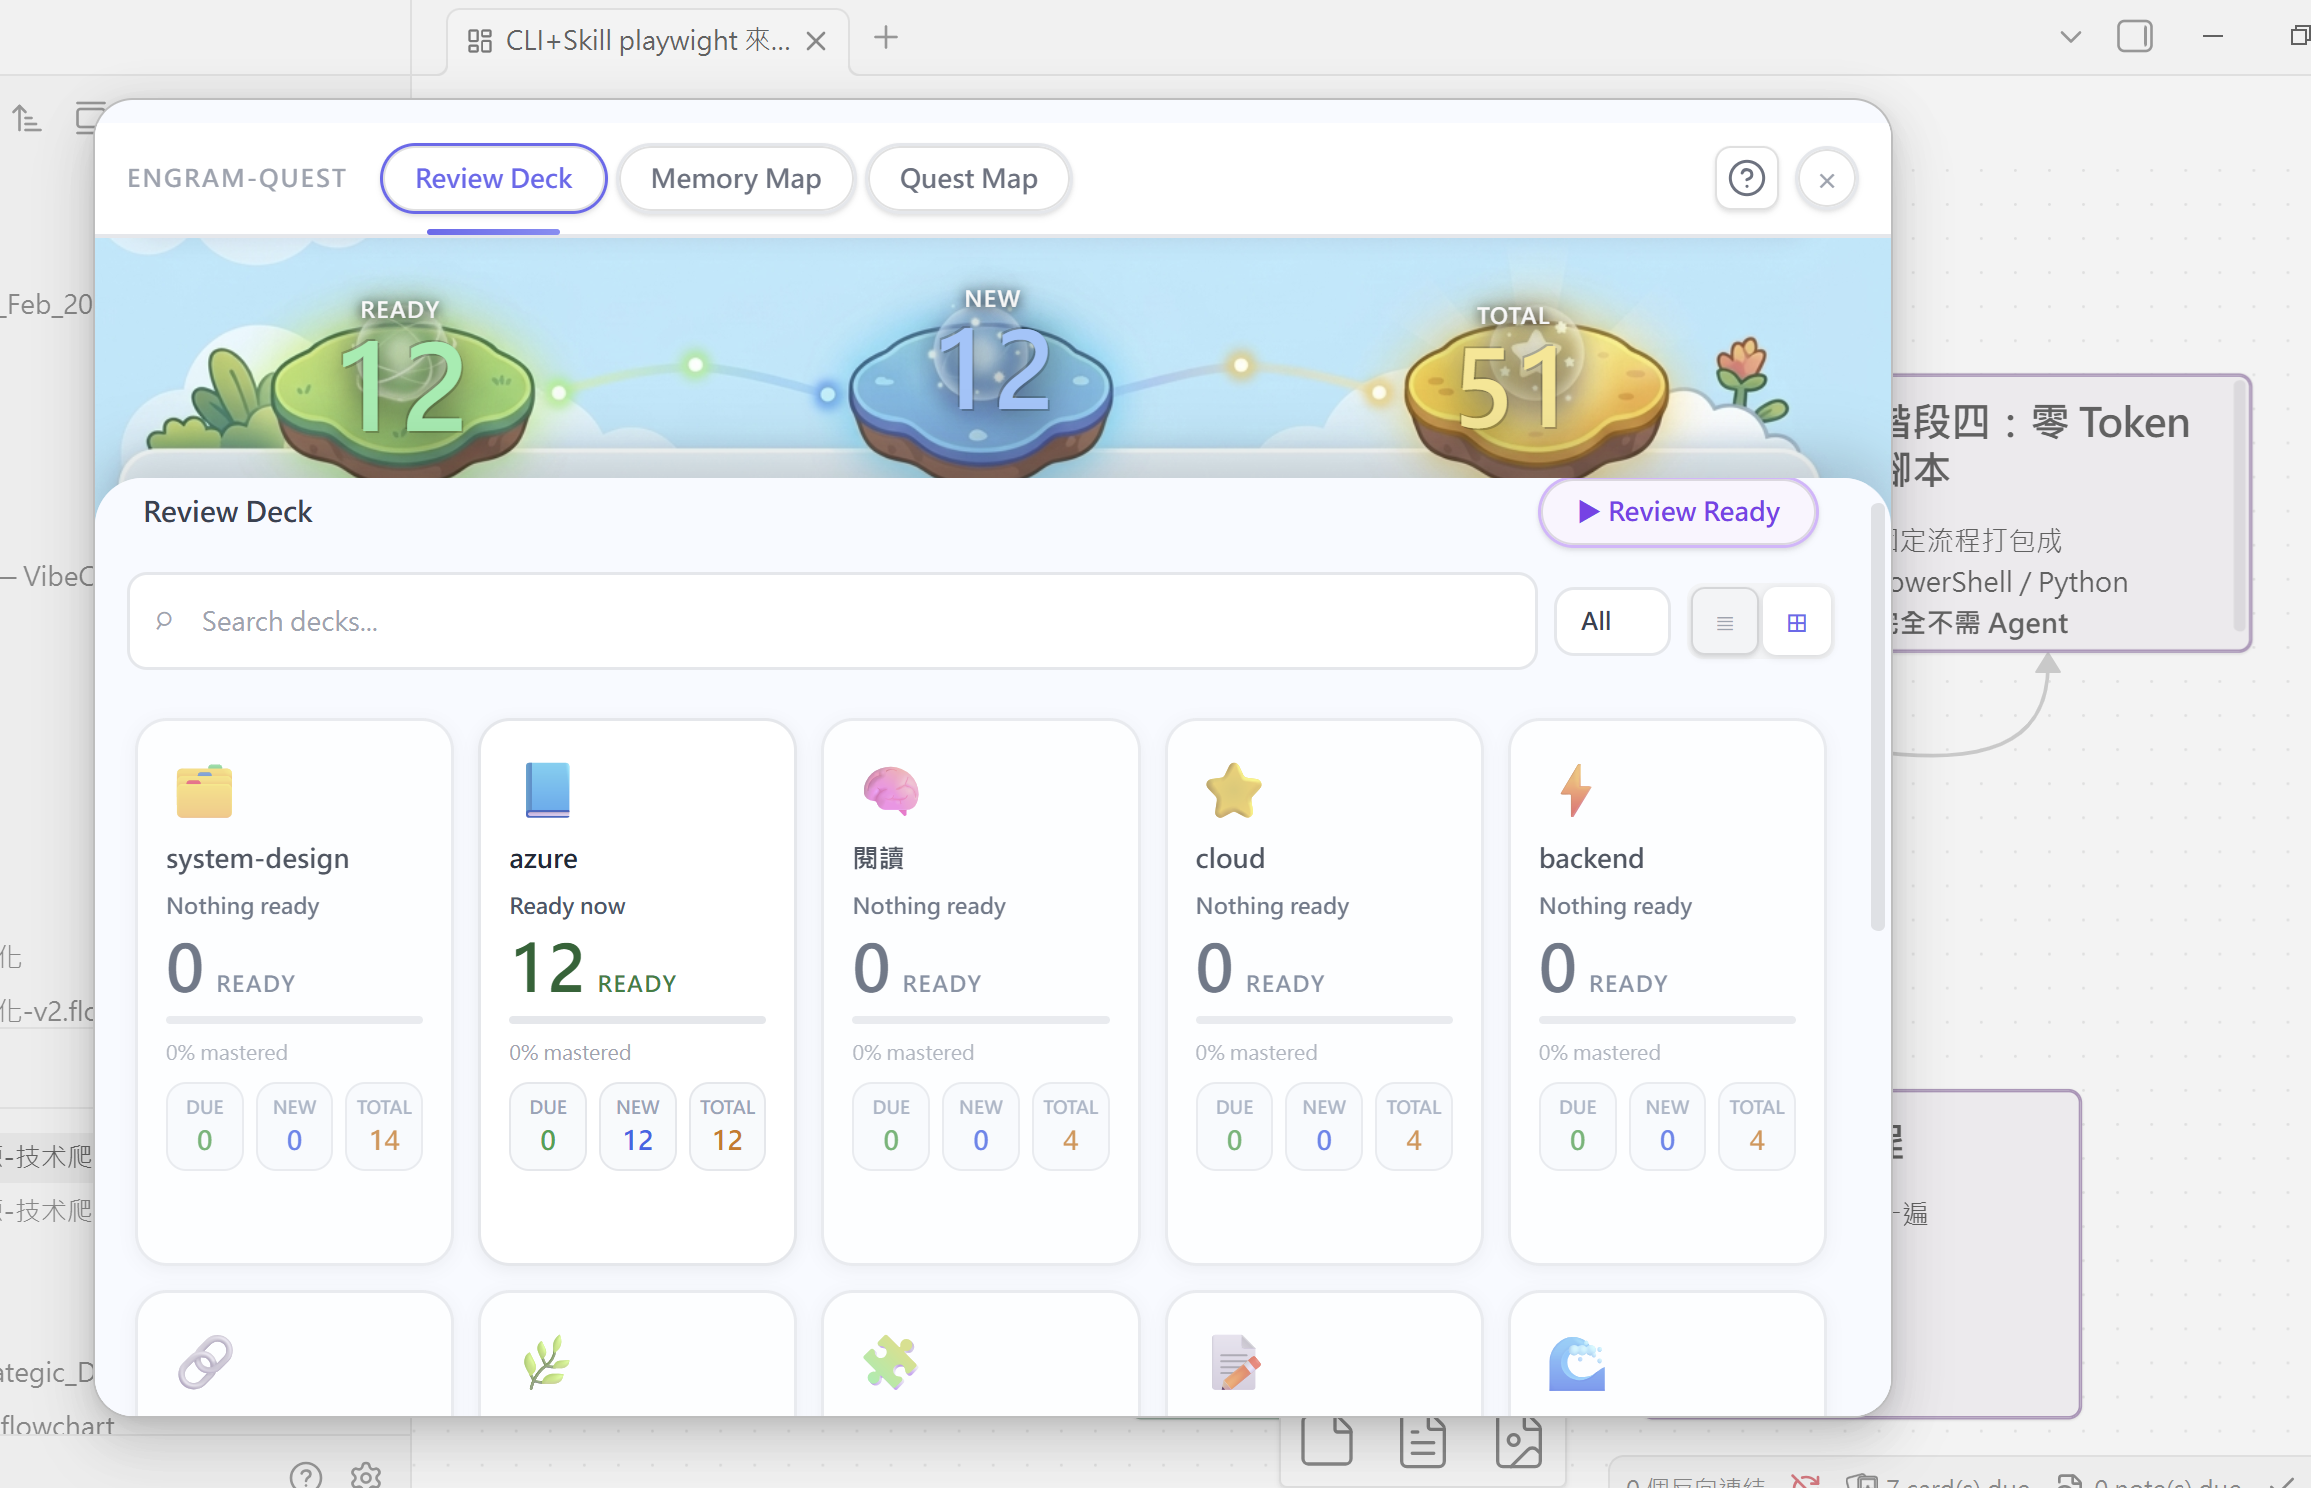Click the ENGRAM-QUEST title label
Viewport: 2311px width, 1488px height.
pos(237,178)
